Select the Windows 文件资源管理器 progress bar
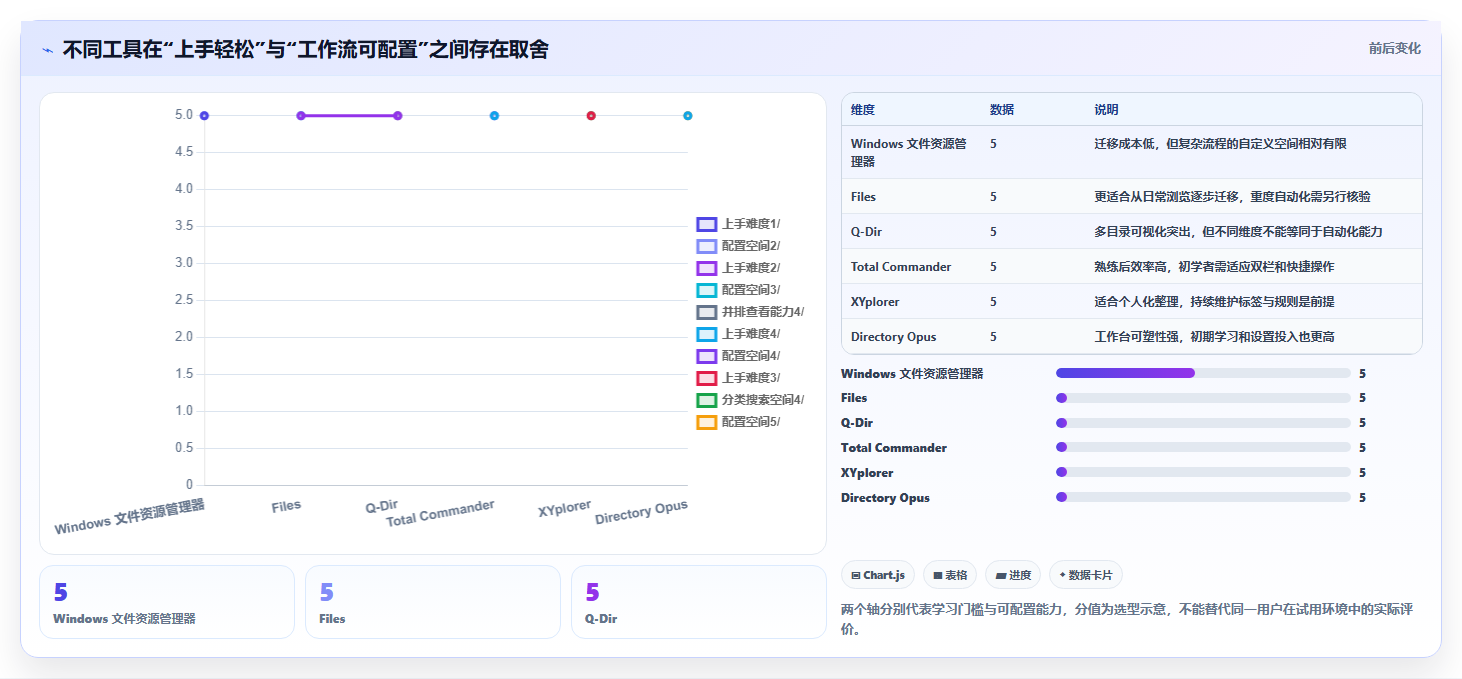This screenshot has width=1462, height=679. click(1203, 373)
